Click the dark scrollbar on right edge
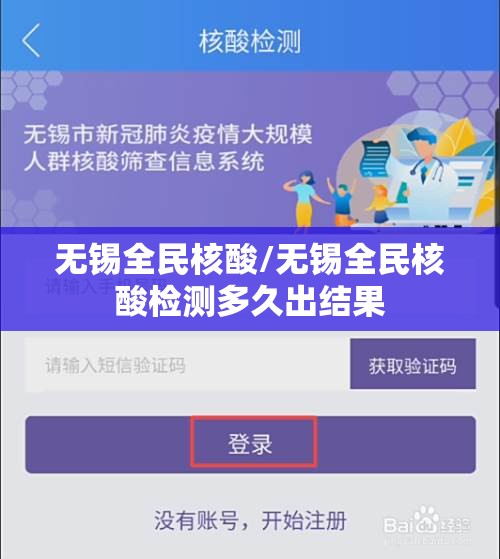This screenshot has height=559, width=500. coord(498,207)
